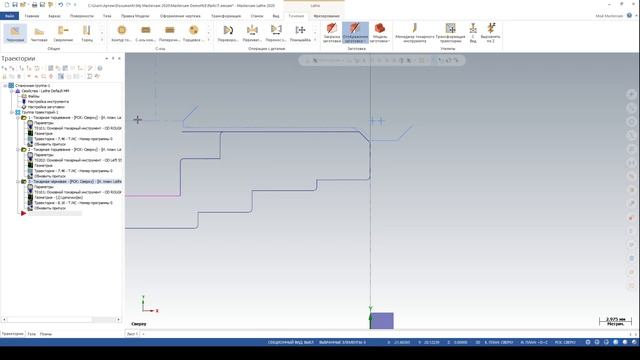Click К.ПЛАН: СВЕРХУ in the status bar

coord(499,342)
